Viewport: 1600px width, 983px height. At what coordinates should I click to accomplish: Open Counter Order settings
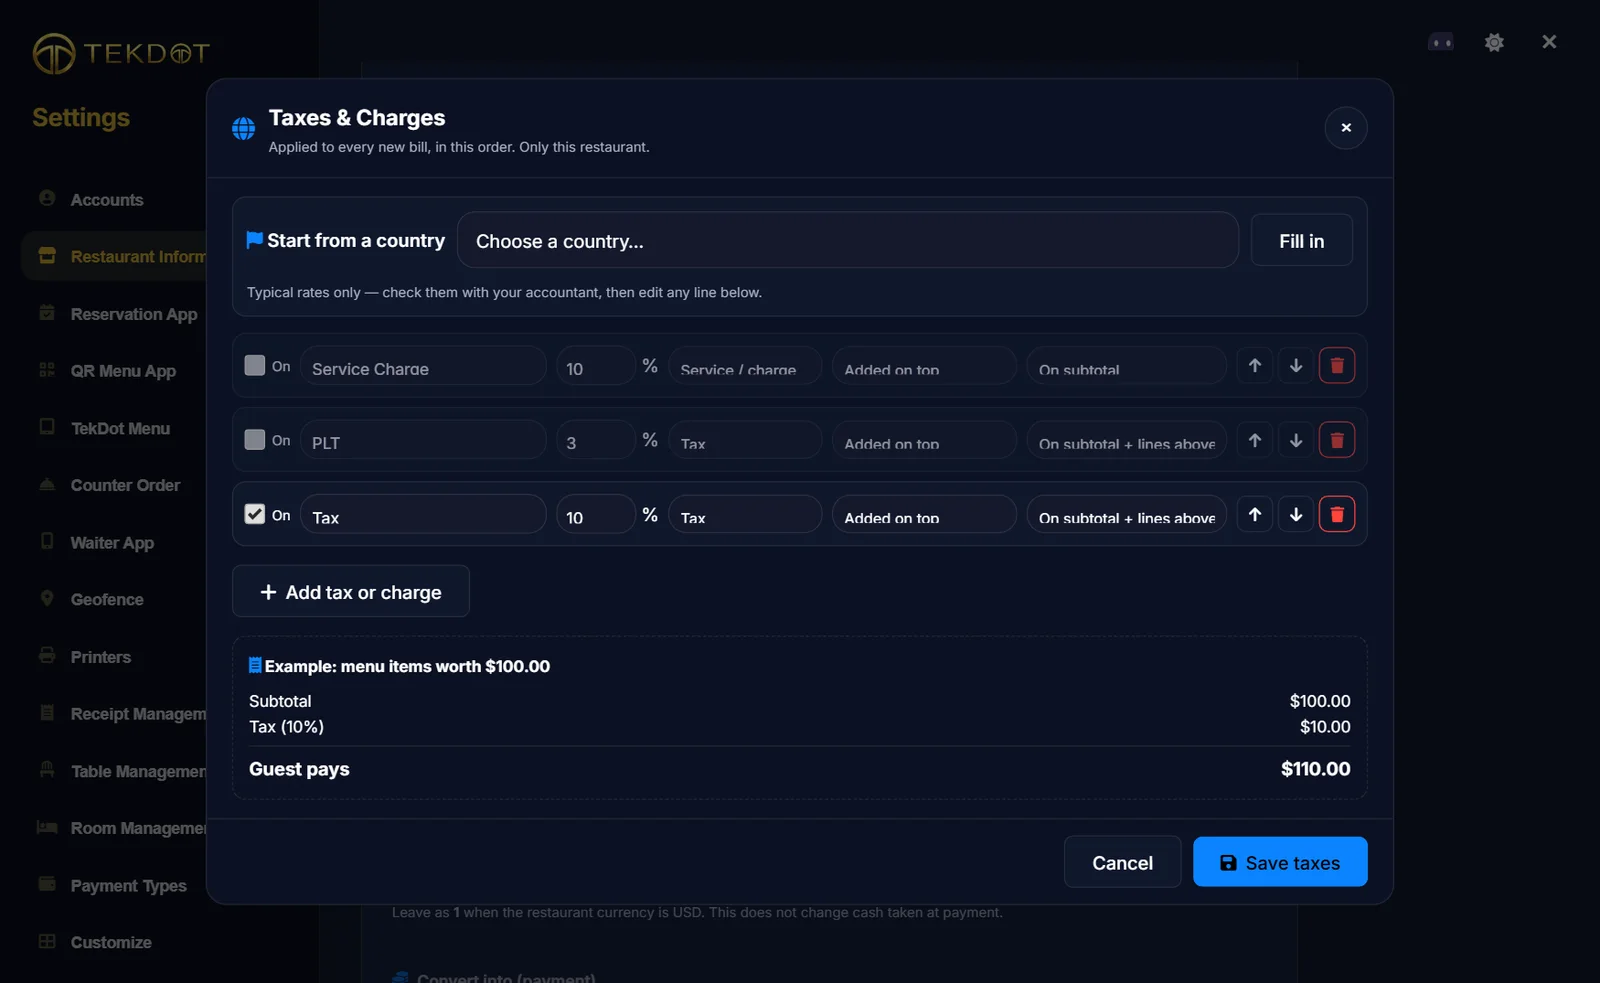(125, 485)
